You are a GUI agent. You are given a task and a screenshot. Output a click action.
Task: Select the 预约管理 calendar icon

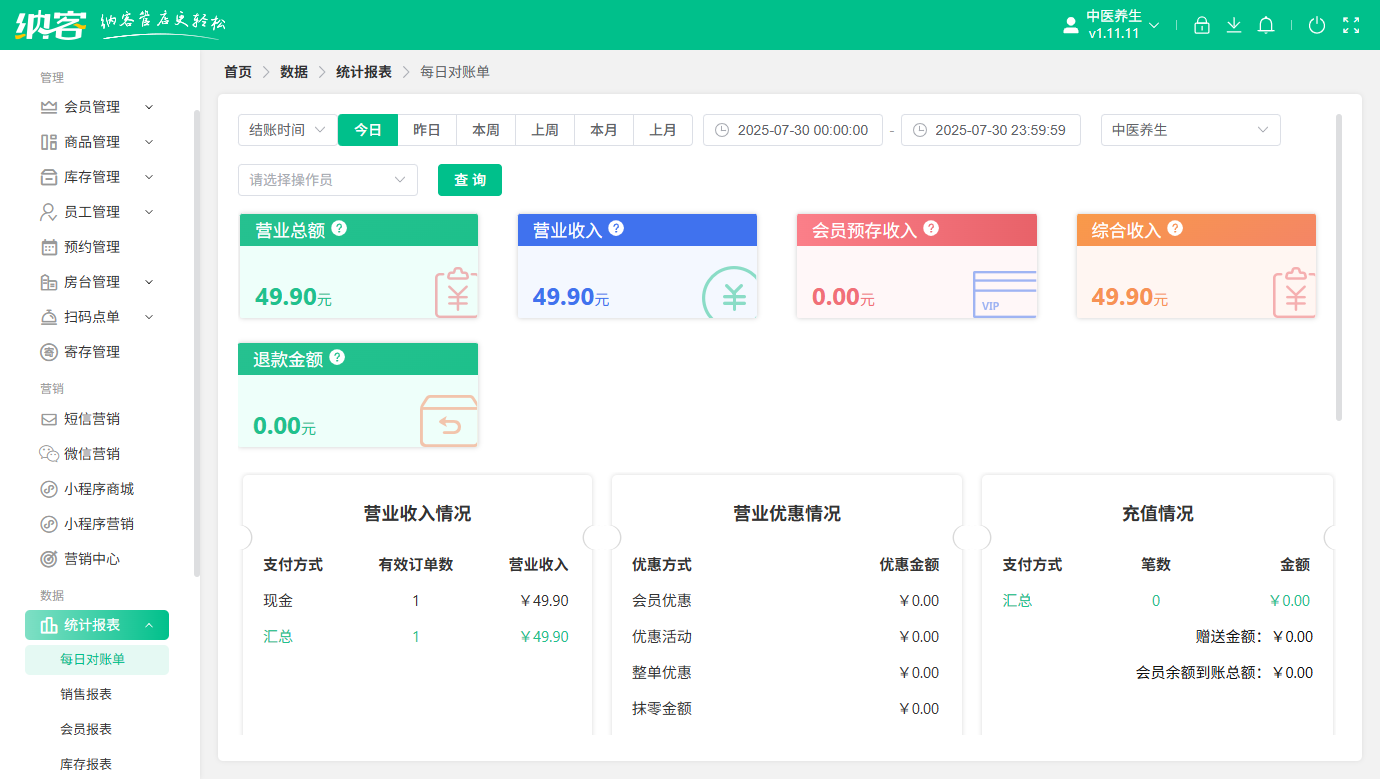(x=51, y=247)
